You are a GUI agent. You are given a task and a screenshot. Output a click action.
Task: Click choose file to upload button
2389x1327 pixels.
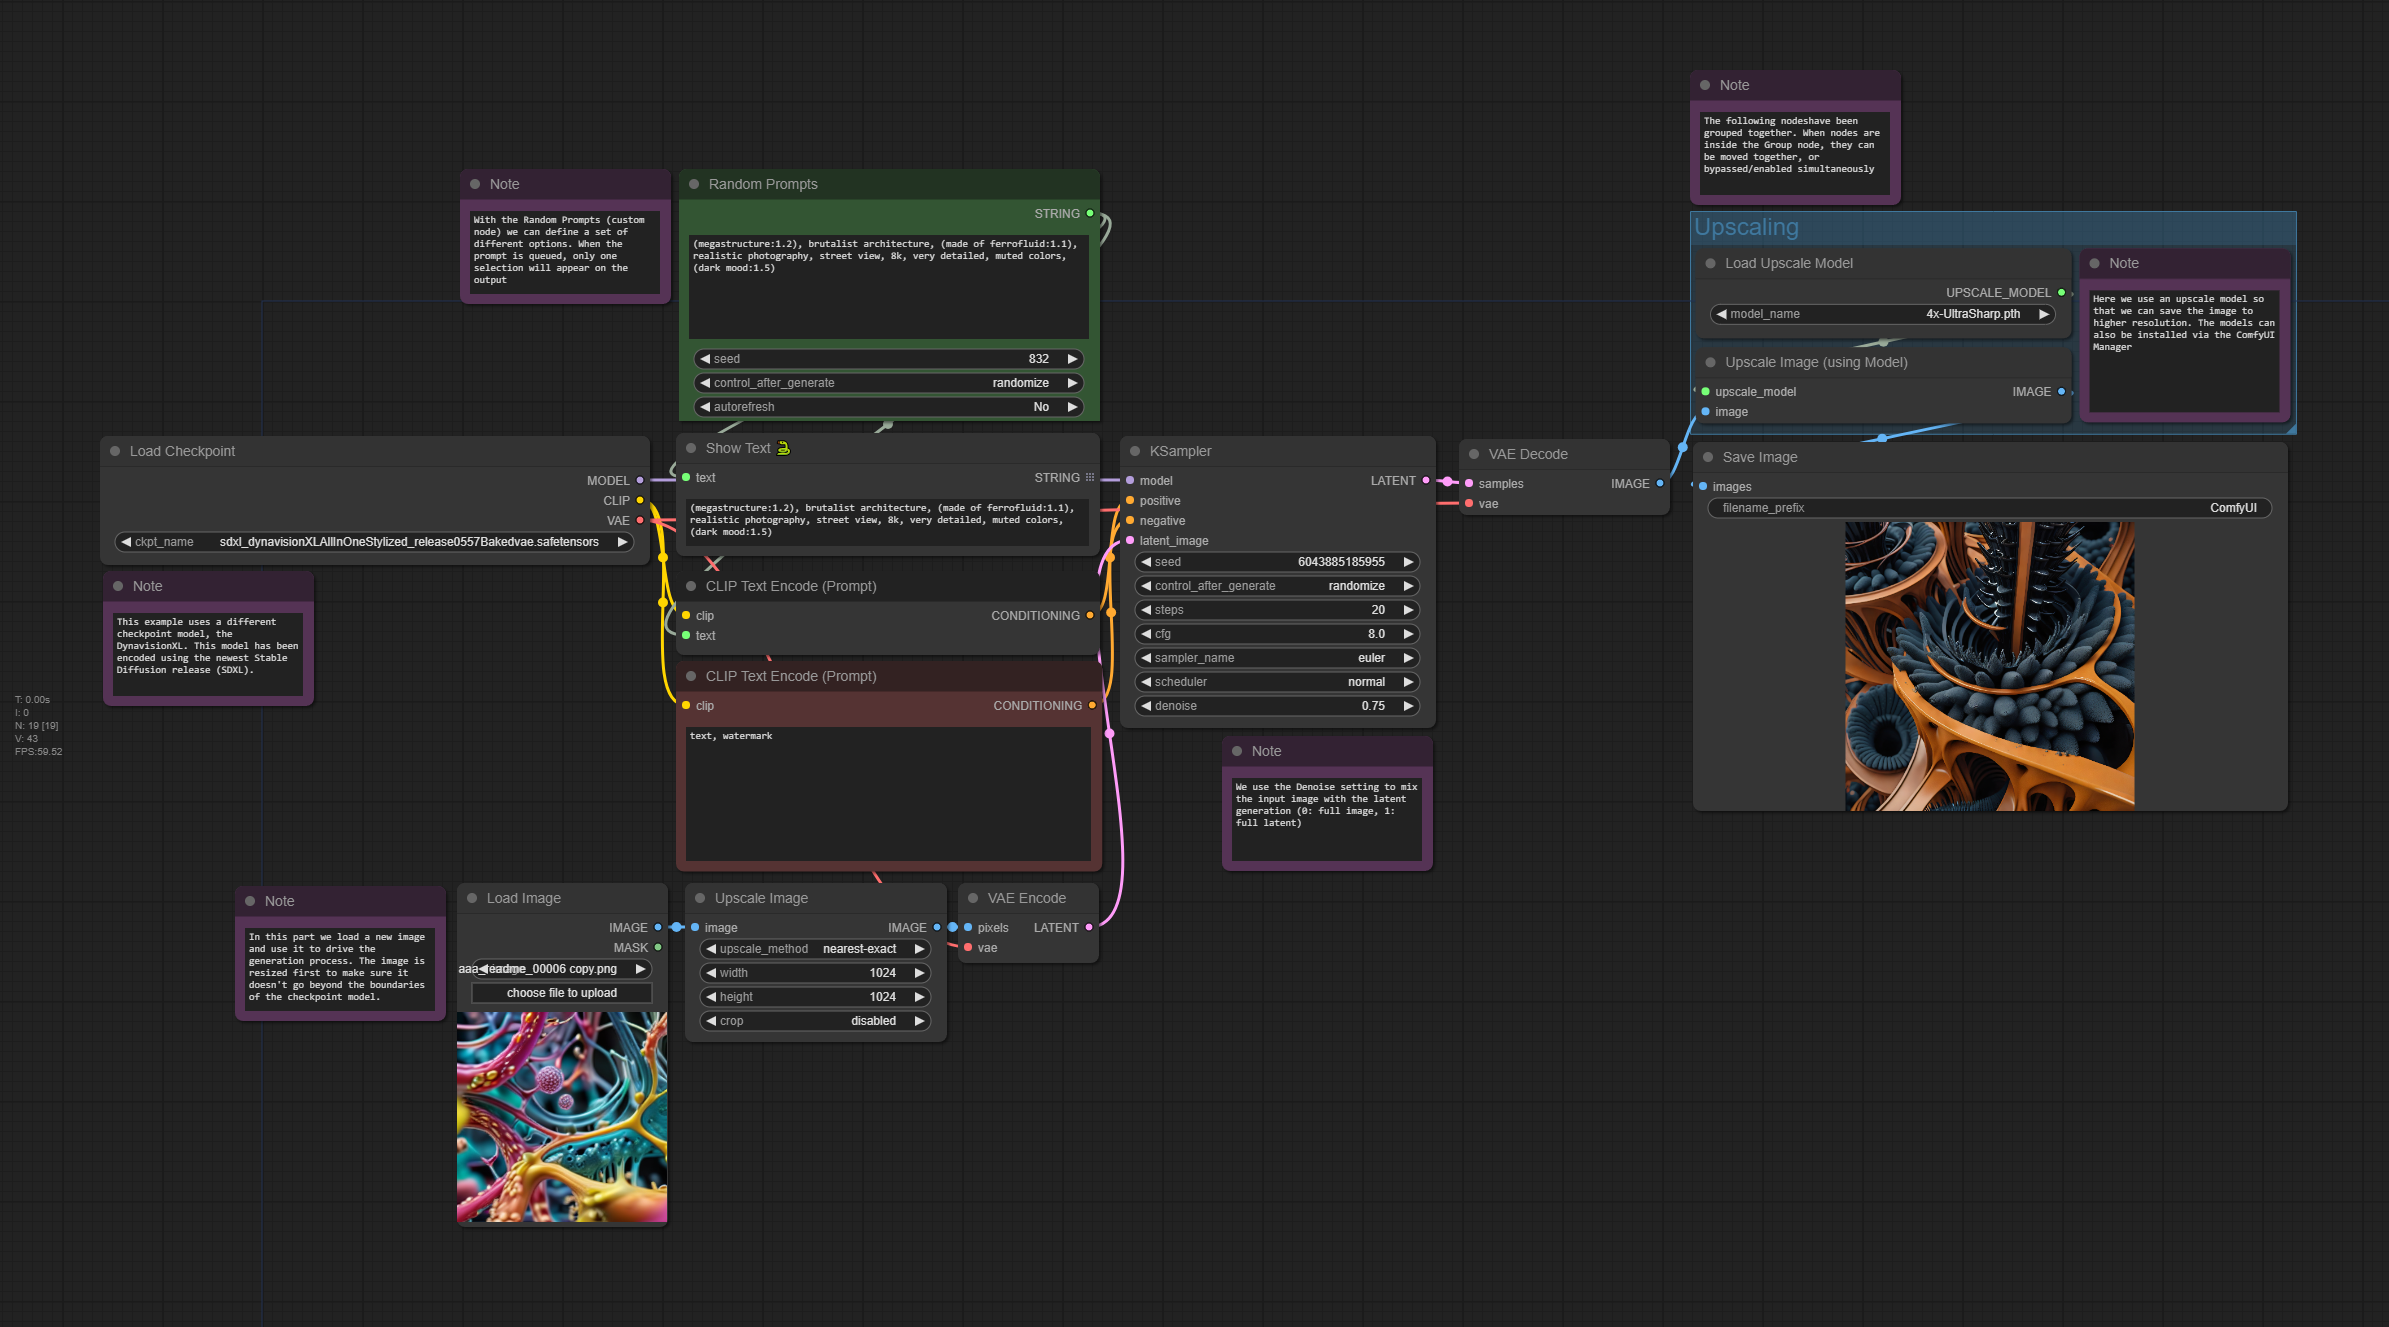click(562, 993)
